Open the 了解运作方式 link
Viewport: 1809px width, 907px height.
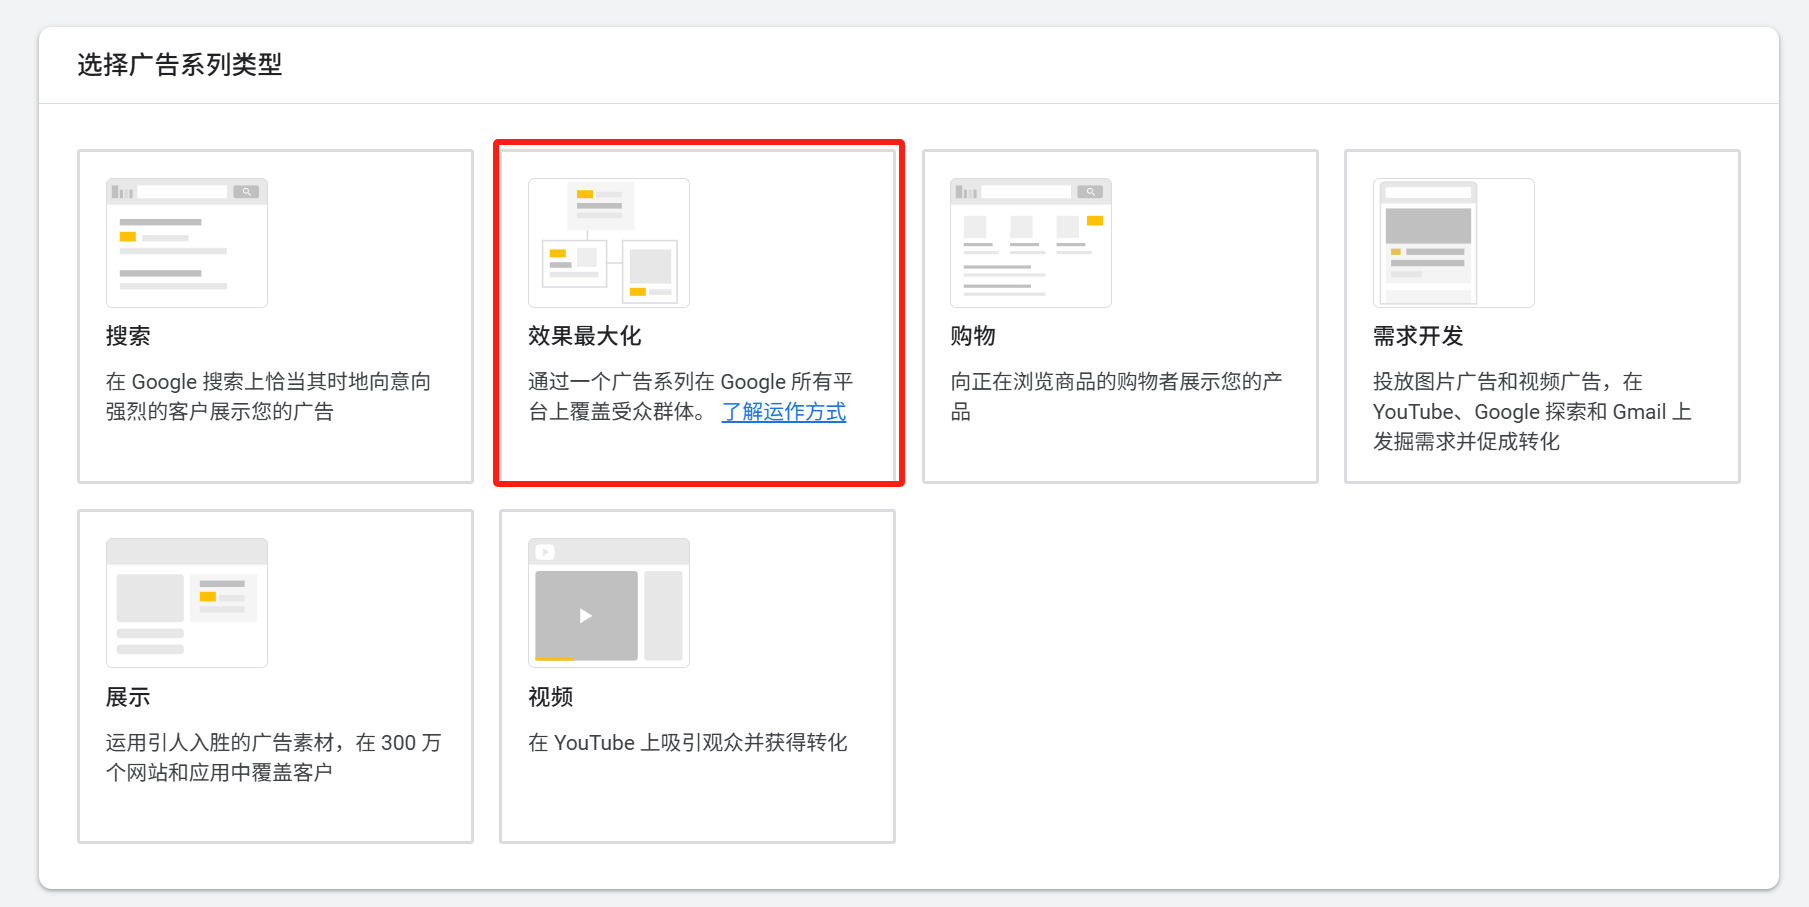784,412
